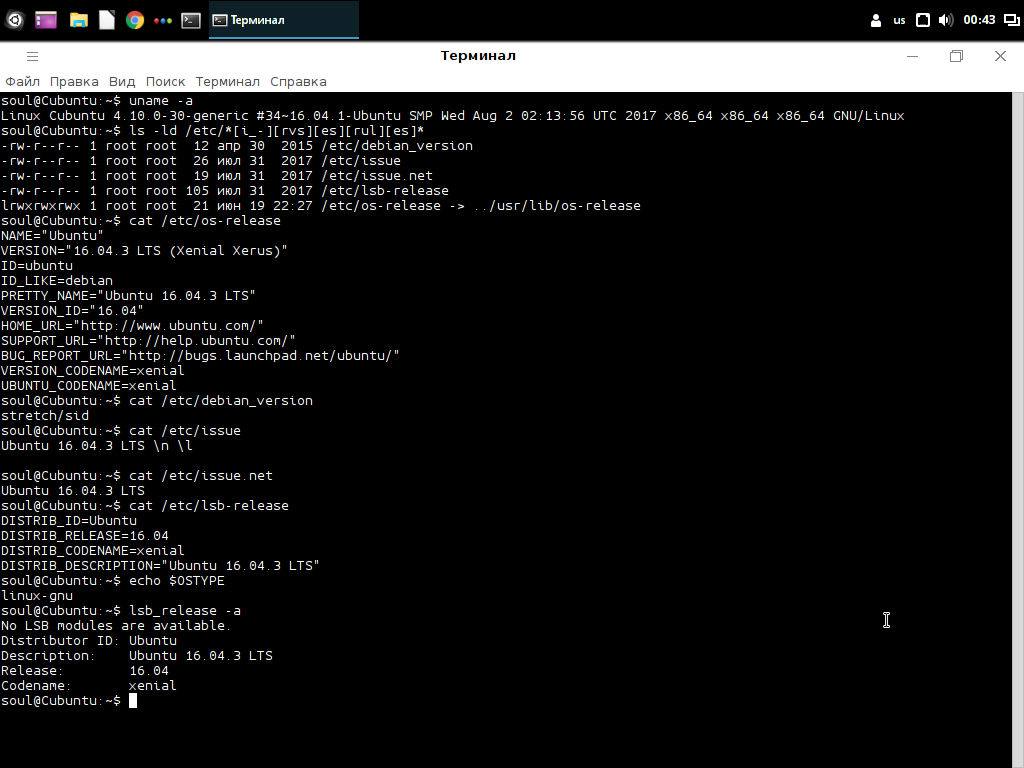Click at the terminal prompt cursor
Viewport: 1024px width, 768px height.
pos(133,701)
